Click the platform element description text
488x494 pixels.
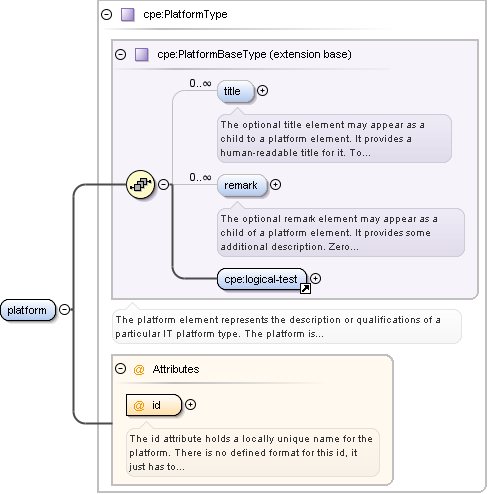[x=278, y=327]
